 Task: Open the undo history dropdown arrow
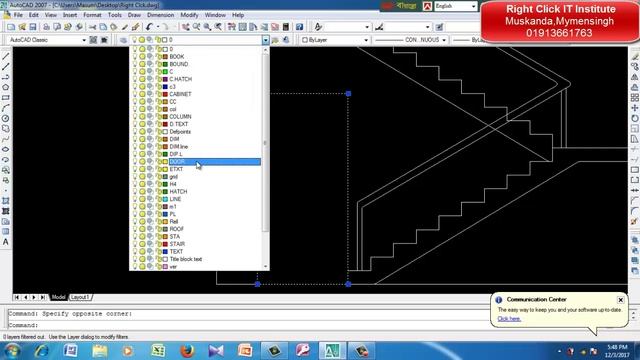pyautogui.click(x=158, y=27)
